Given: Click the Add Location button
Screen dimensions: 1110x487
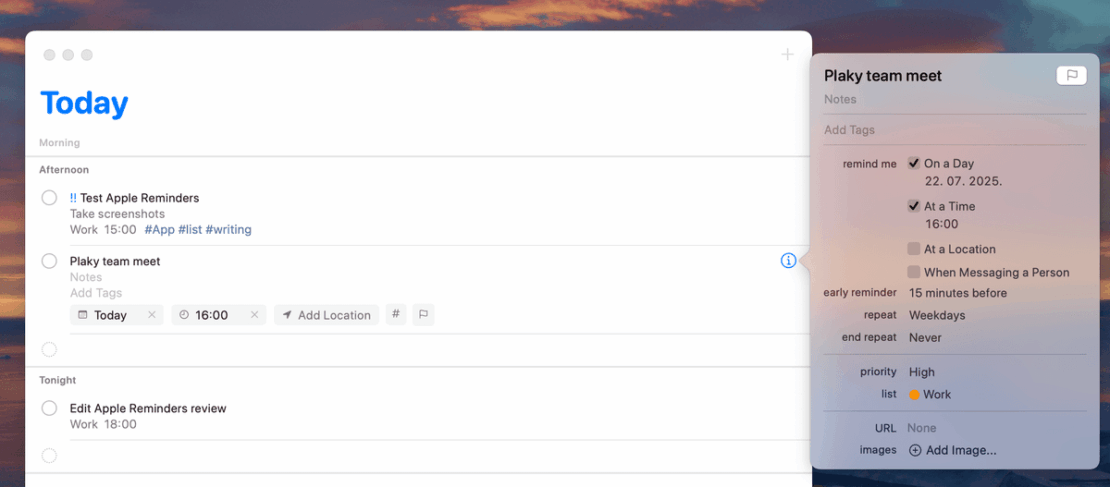Looking at the screenshot, I should tap(326, 315).
